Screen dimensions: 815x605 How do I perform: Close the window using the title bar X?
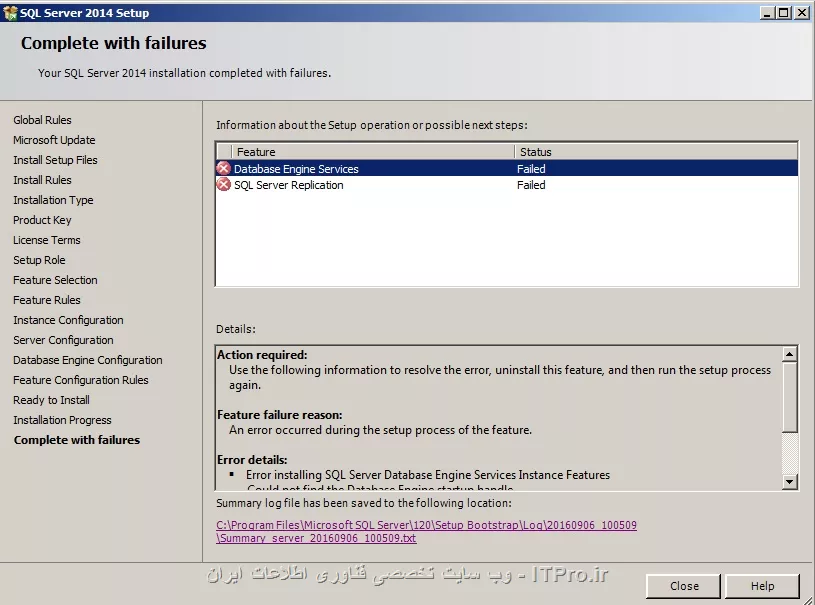(x=802, y=12)
